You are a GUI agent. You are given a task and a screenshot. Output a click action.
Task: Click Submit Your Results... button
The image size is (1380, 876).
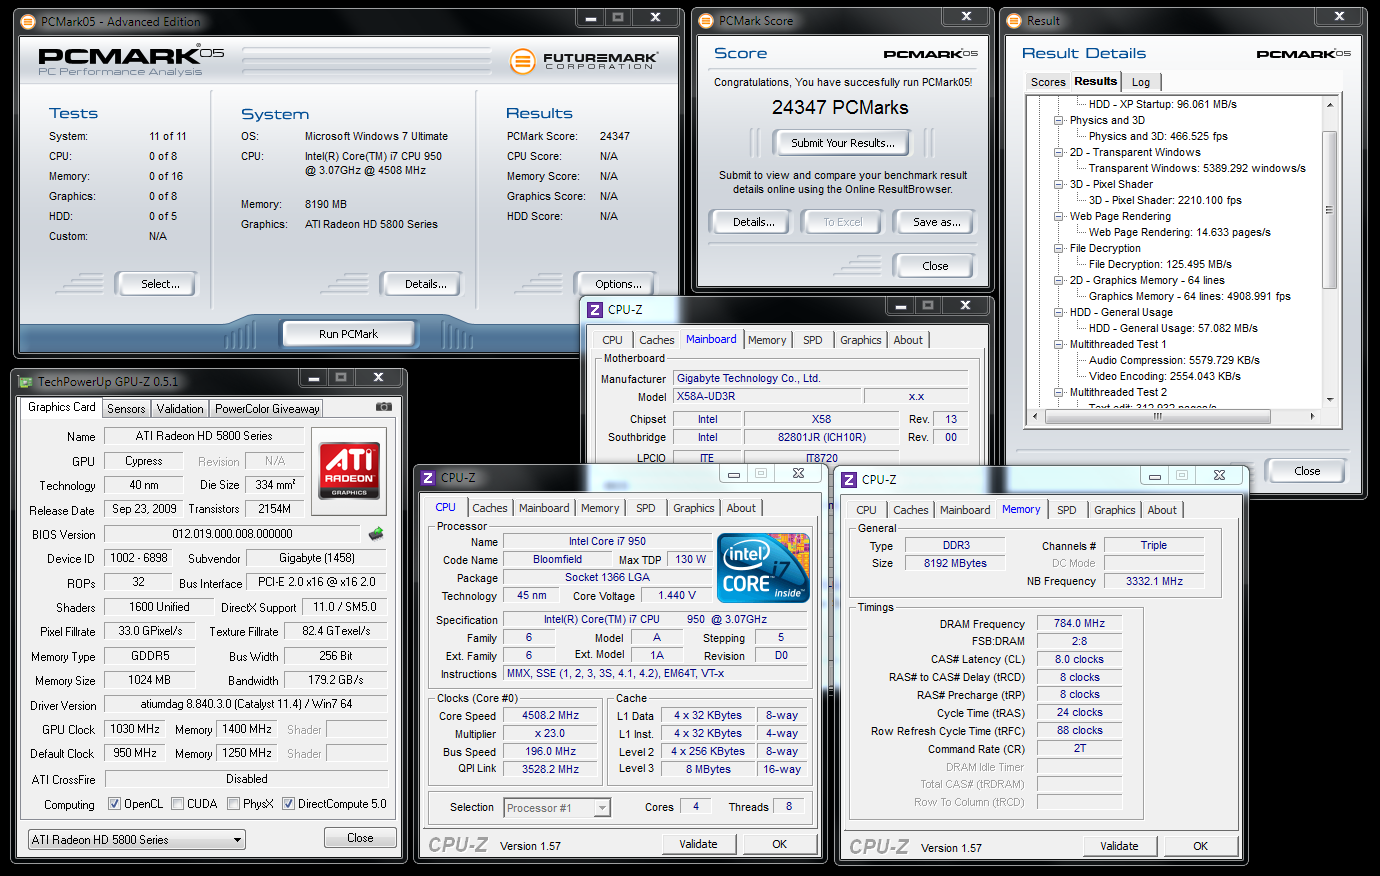[x=843, y=143]
